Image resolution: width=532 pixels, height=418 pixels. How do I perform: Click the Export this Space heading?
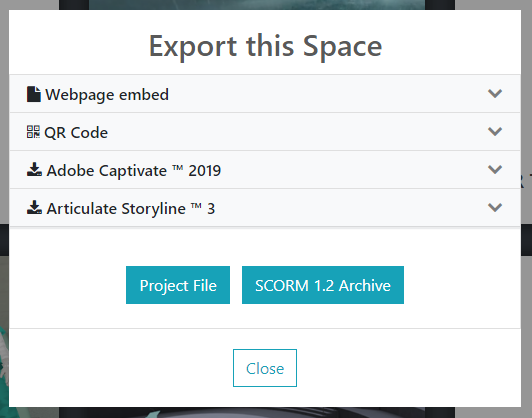click(265, 47)
